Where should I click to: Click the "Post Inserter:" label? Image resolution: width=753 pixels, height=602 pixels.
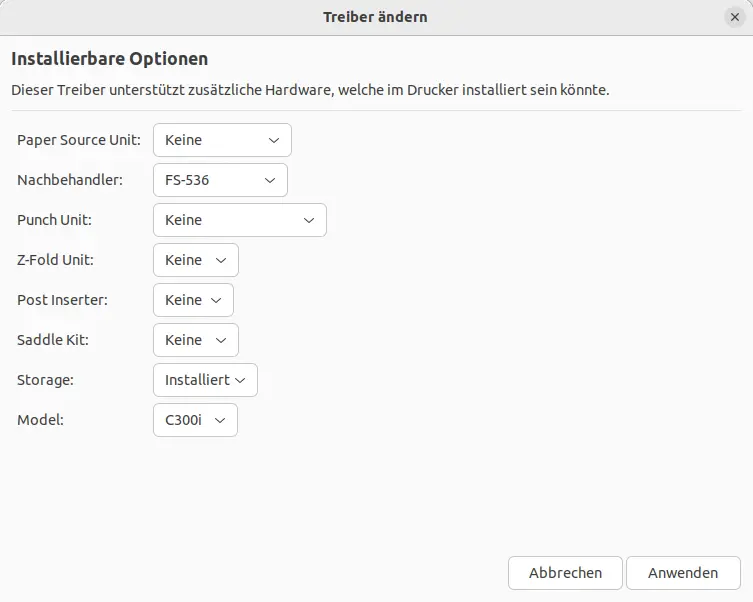[62, 300]
